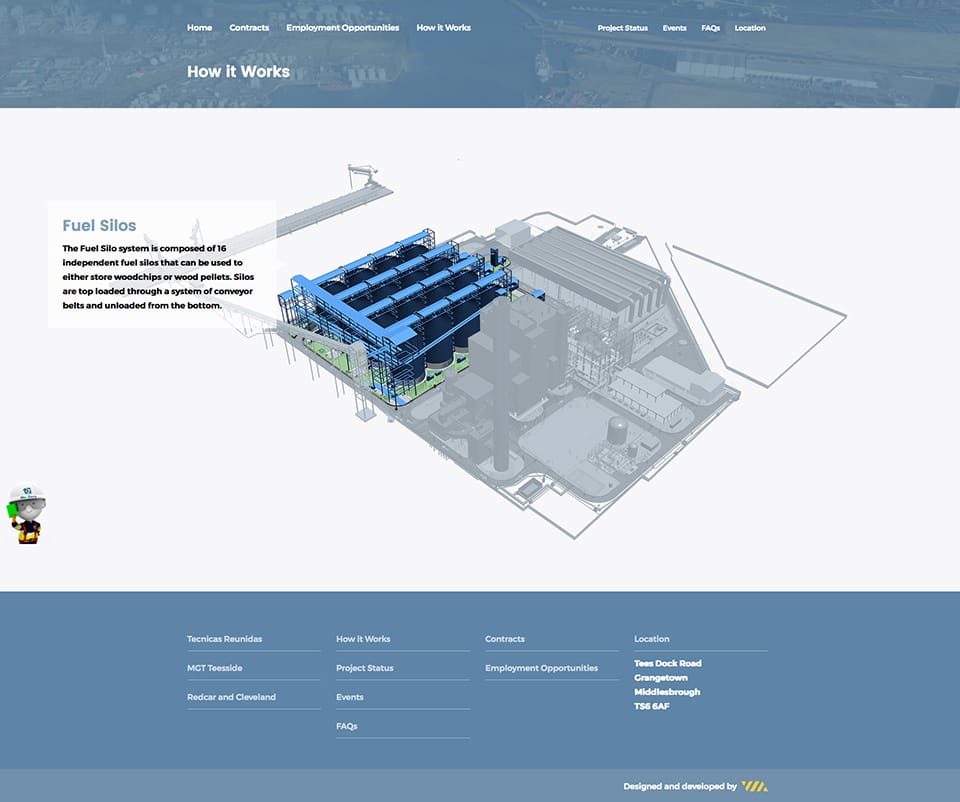Screen dimensions: 960x802
Task: Open the Redcar and Cleveland footer link
Action: [x=231, y=697]
